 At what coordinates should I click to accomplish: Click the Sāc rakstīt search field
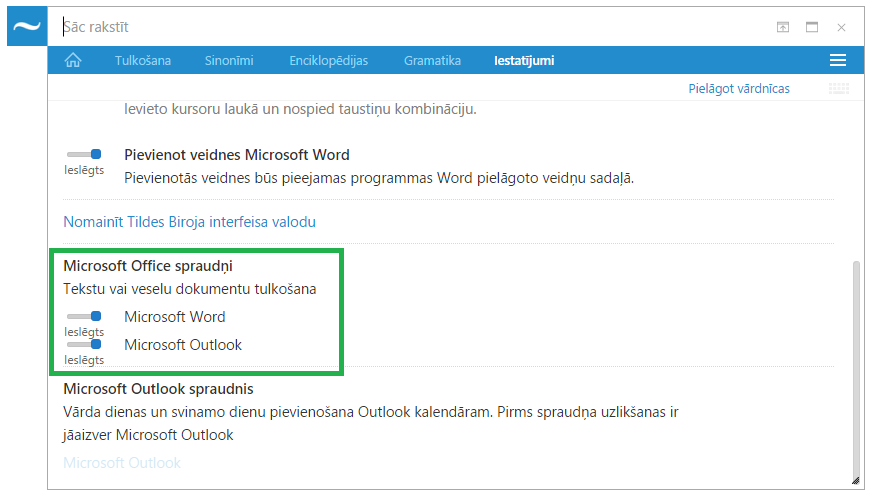(400, 27)
